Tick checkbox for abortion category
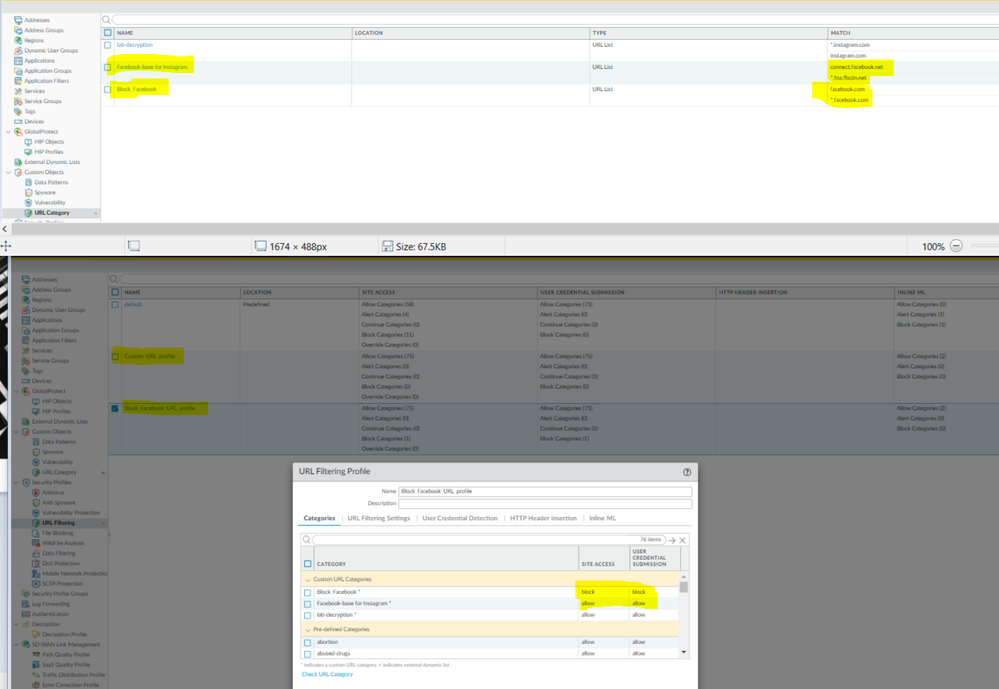The width and height of the screenshot is (999, 689). [x=308, y=642]
